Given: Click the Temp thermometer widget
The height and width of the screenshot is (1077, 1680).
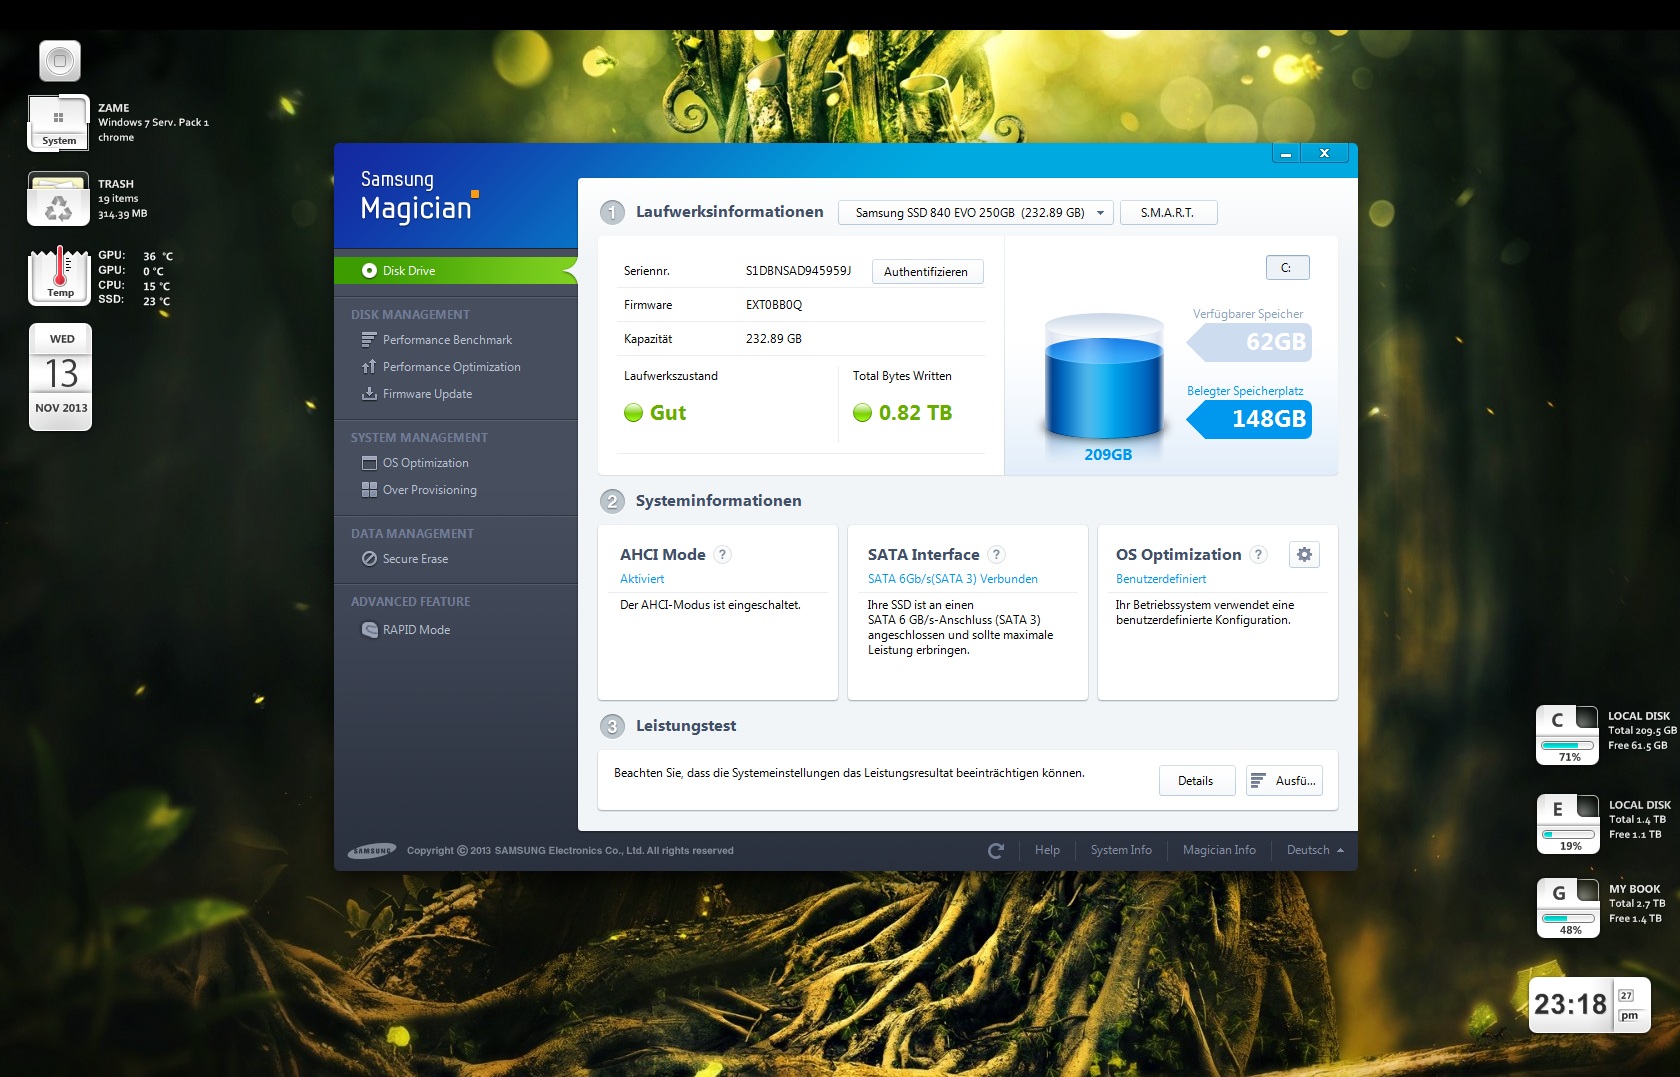Looking at the screenshot, I should click(x=60, y=275).
